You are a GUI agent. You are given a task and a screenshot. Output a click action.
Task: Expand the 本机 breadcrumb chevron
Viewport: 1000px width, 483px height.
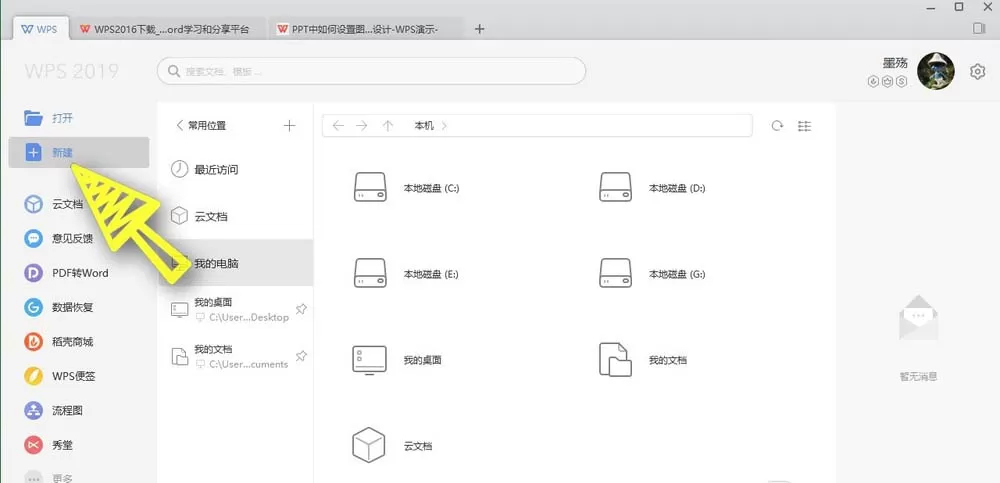[445, 126]
